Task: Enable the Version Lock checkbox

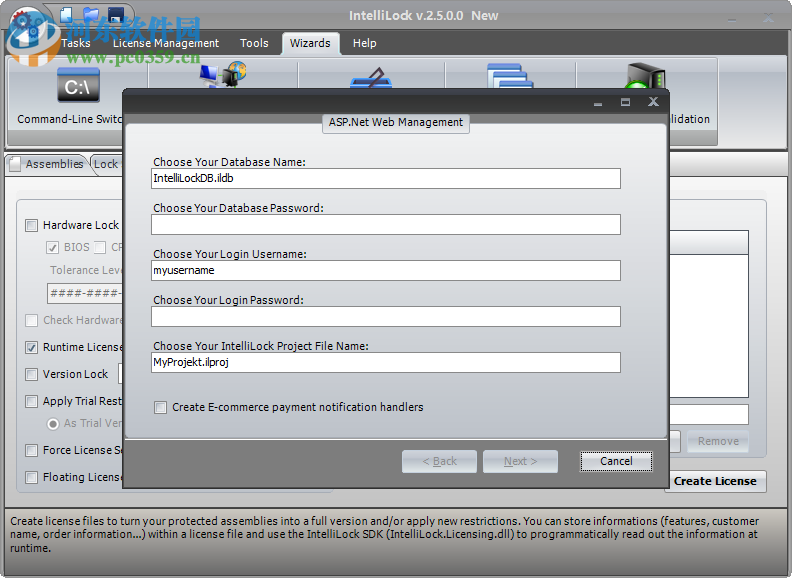Action: 31,374
